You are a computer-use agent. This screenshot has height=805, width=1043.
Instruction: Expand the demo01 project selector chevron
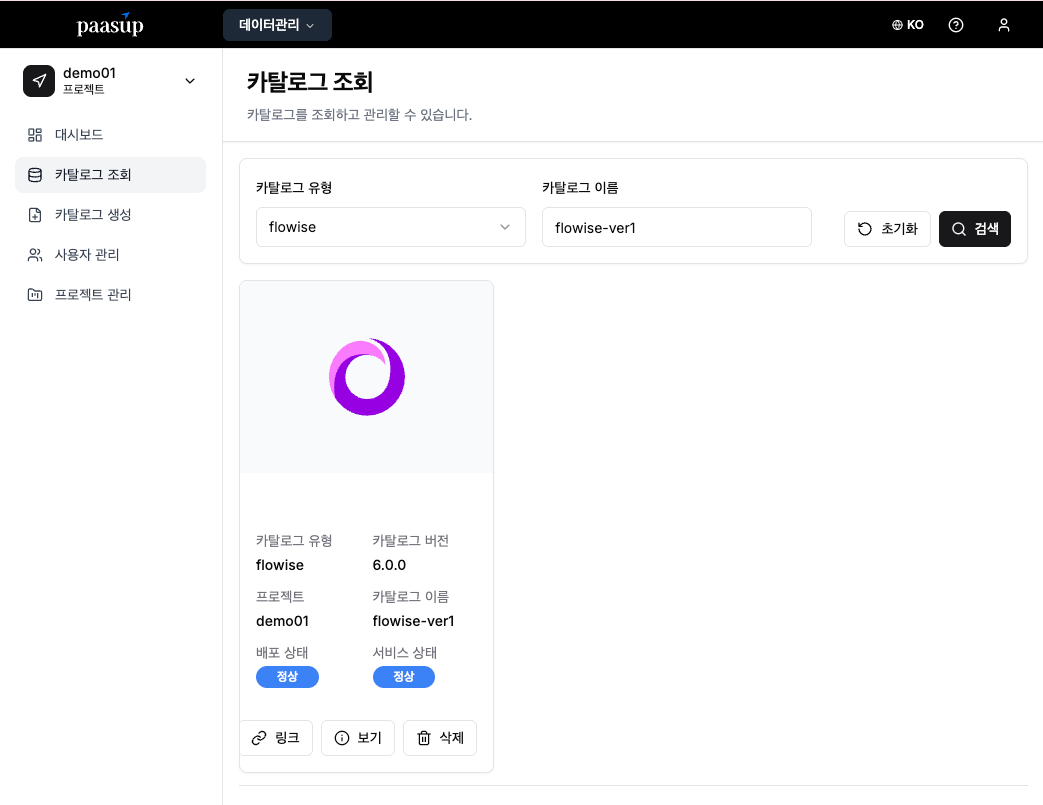190,81
